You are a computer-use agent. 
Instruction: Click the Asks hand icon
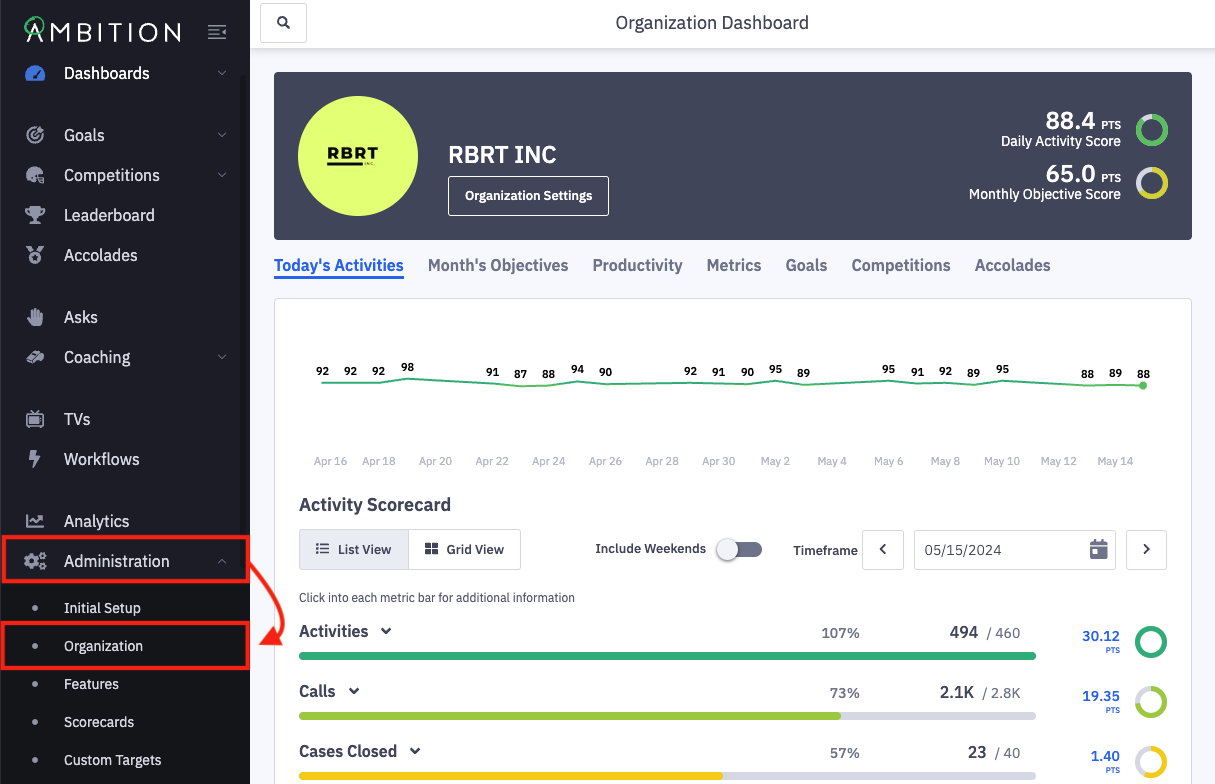[x=35, y=317]
